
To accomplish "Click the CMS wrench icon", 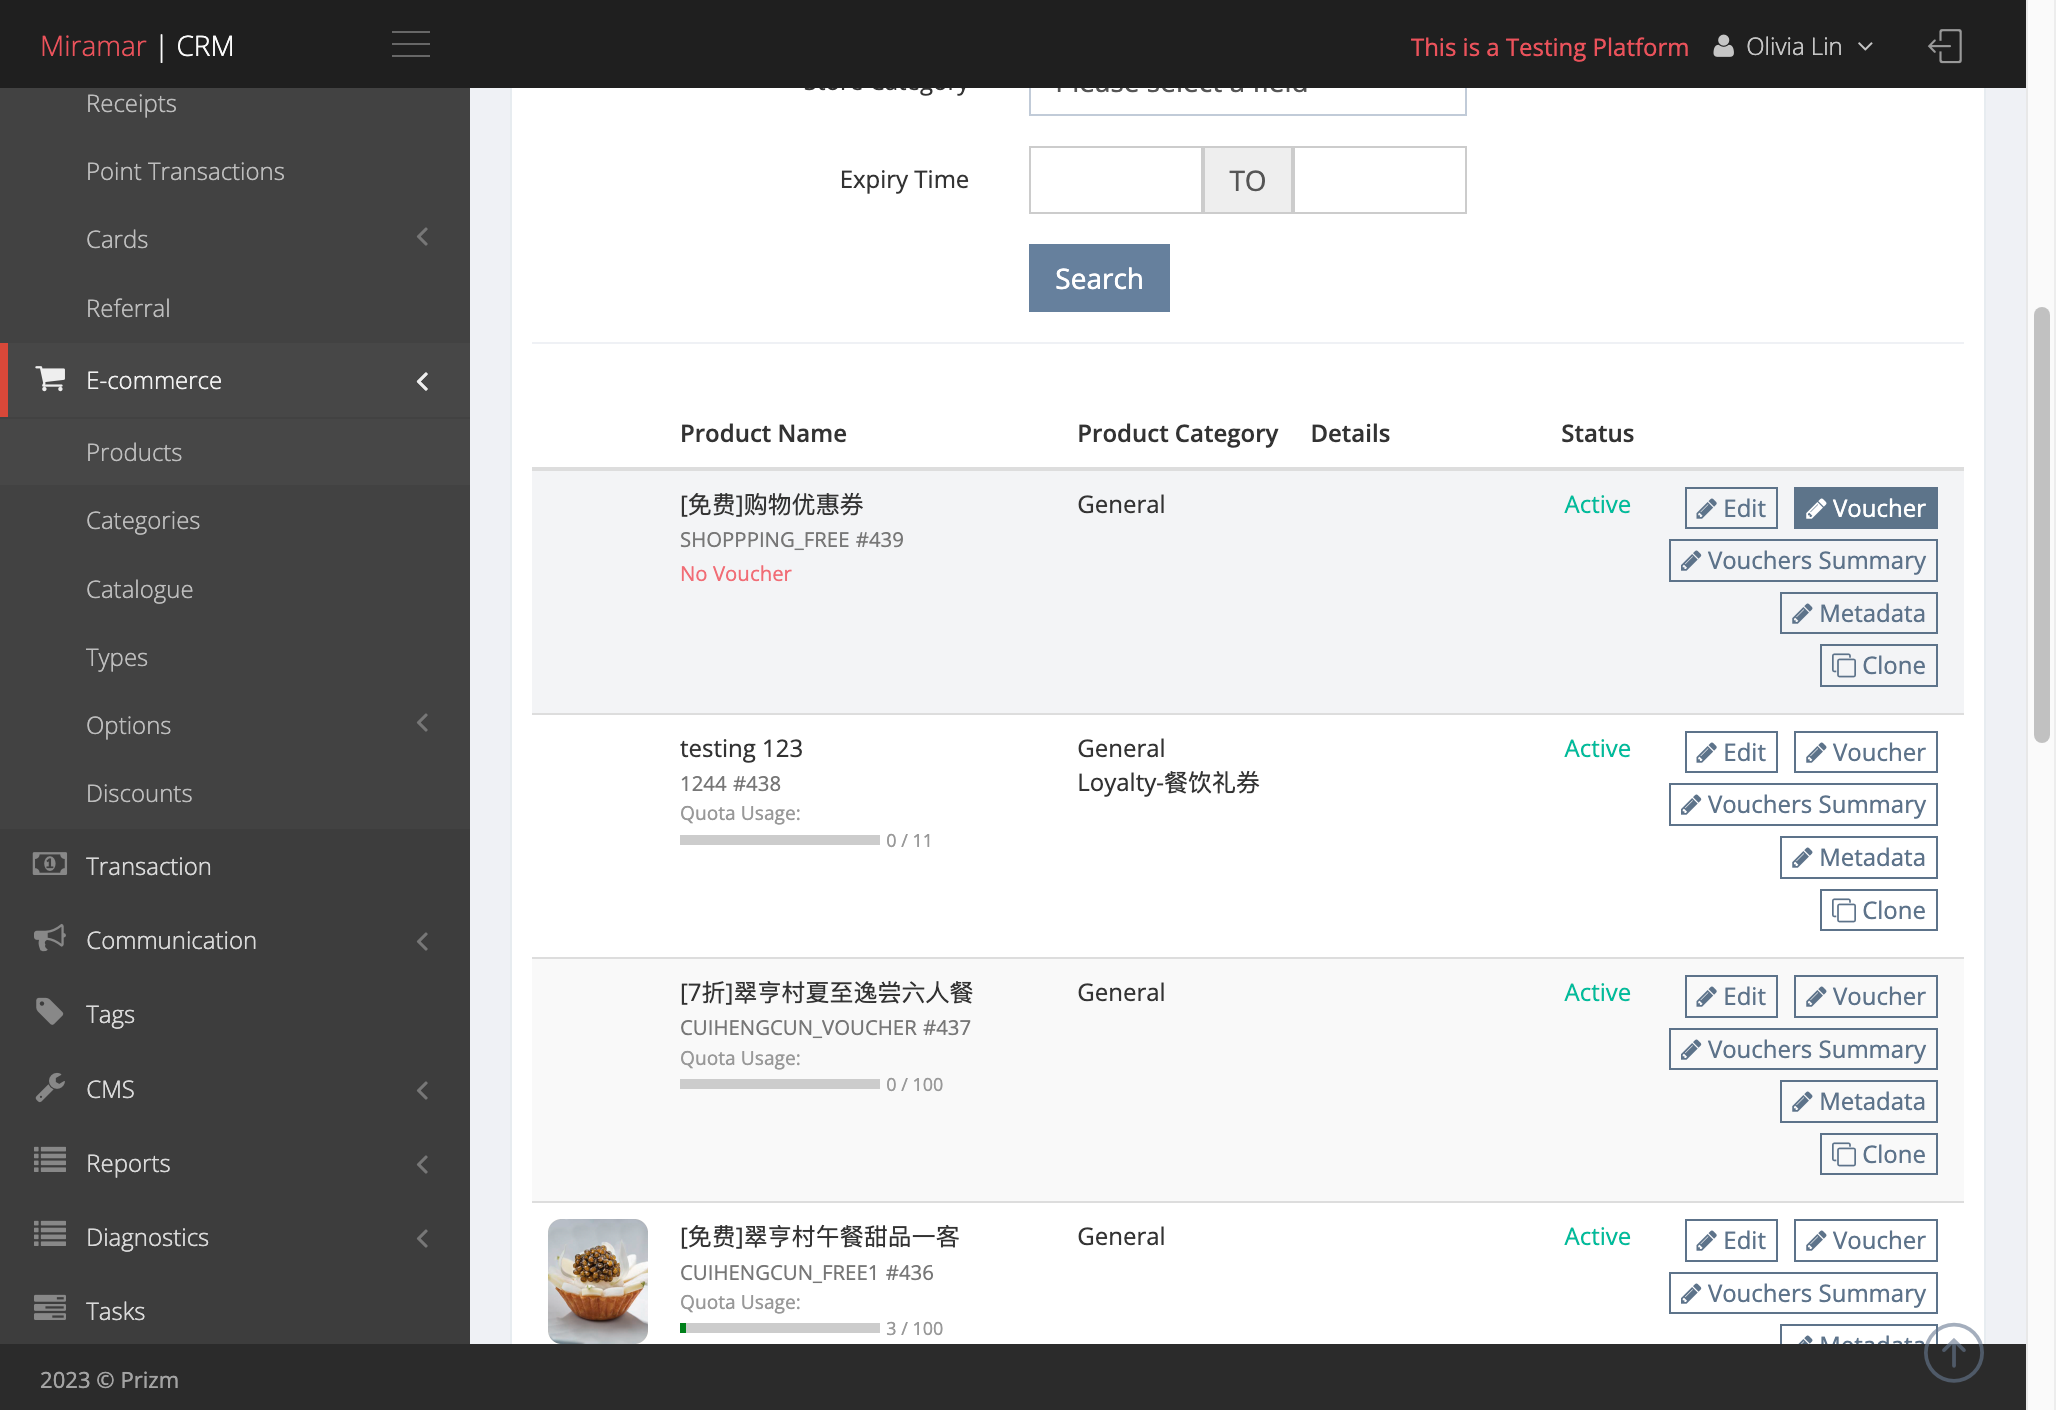I will coord(50,1087).
